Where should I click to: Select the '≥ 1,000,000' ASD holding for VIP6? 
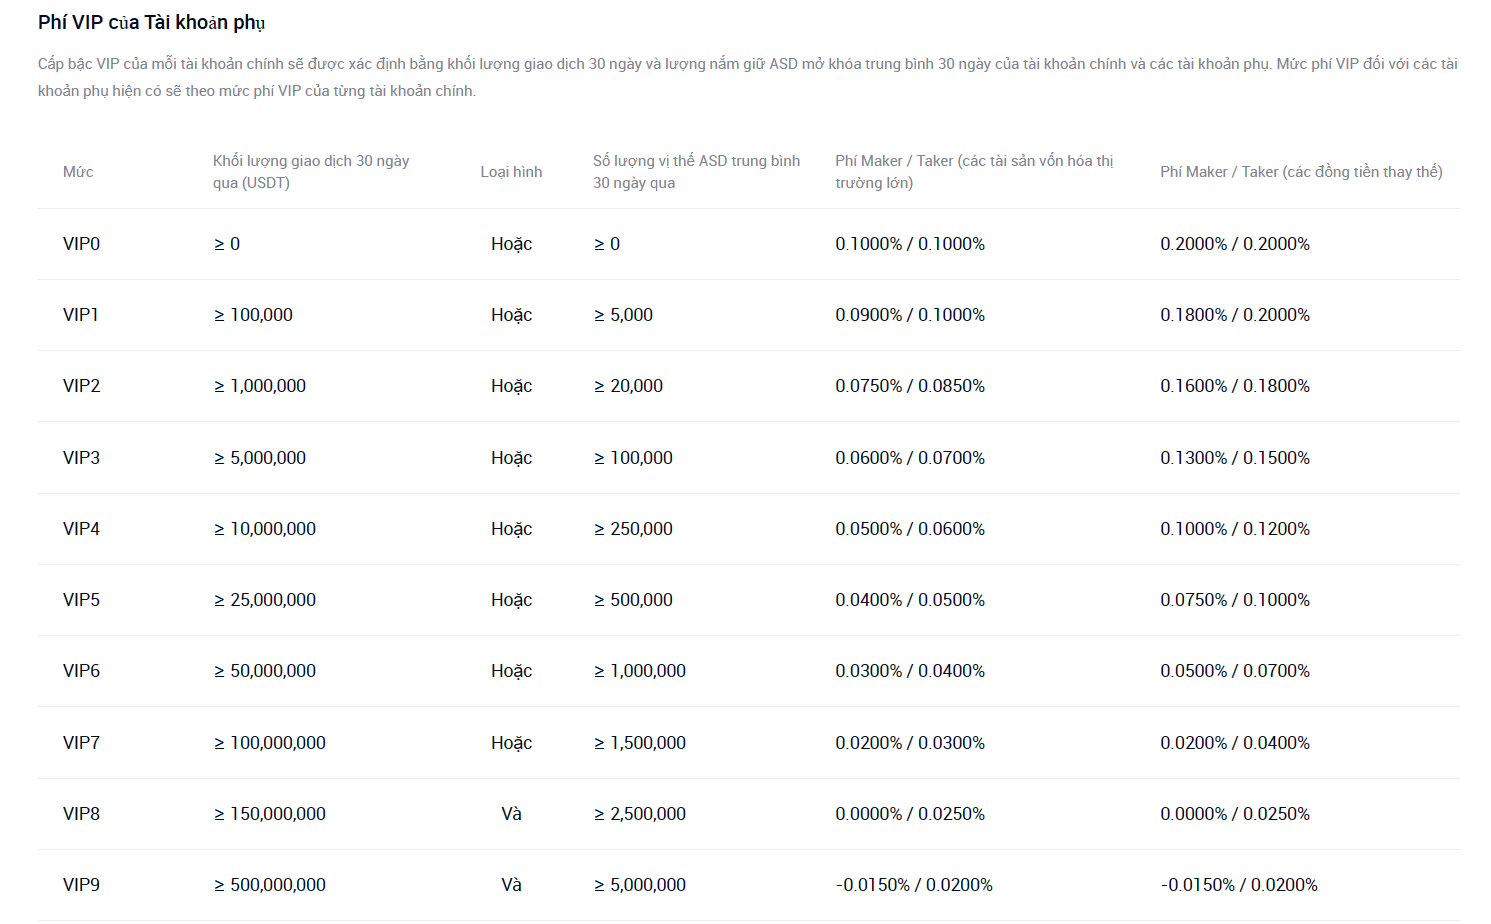coord(640,671)
